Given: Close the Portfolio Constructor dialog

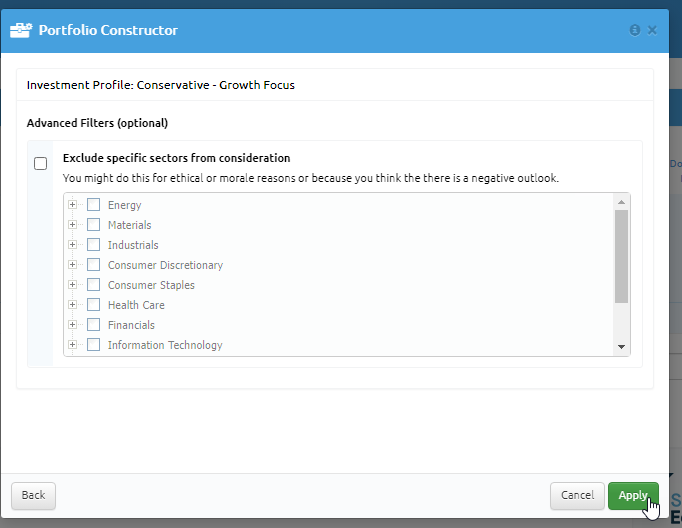Looking at the screenshot, I should 652,30.
